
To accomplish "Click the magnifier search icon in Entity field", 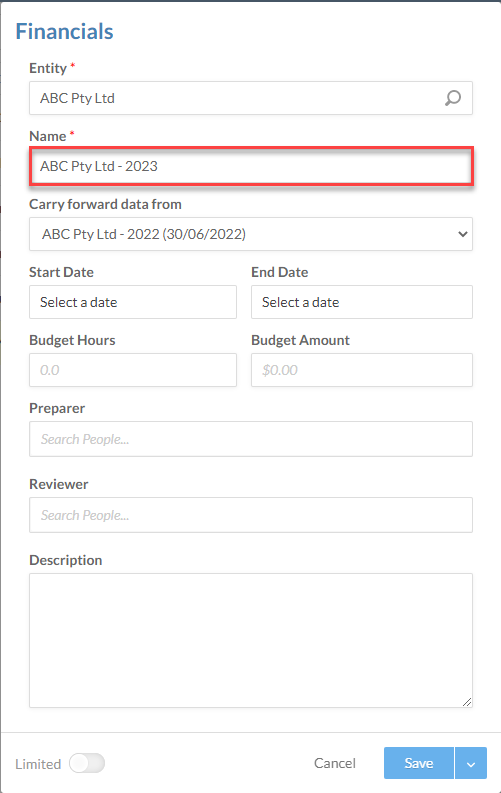I will pos(452,98).
